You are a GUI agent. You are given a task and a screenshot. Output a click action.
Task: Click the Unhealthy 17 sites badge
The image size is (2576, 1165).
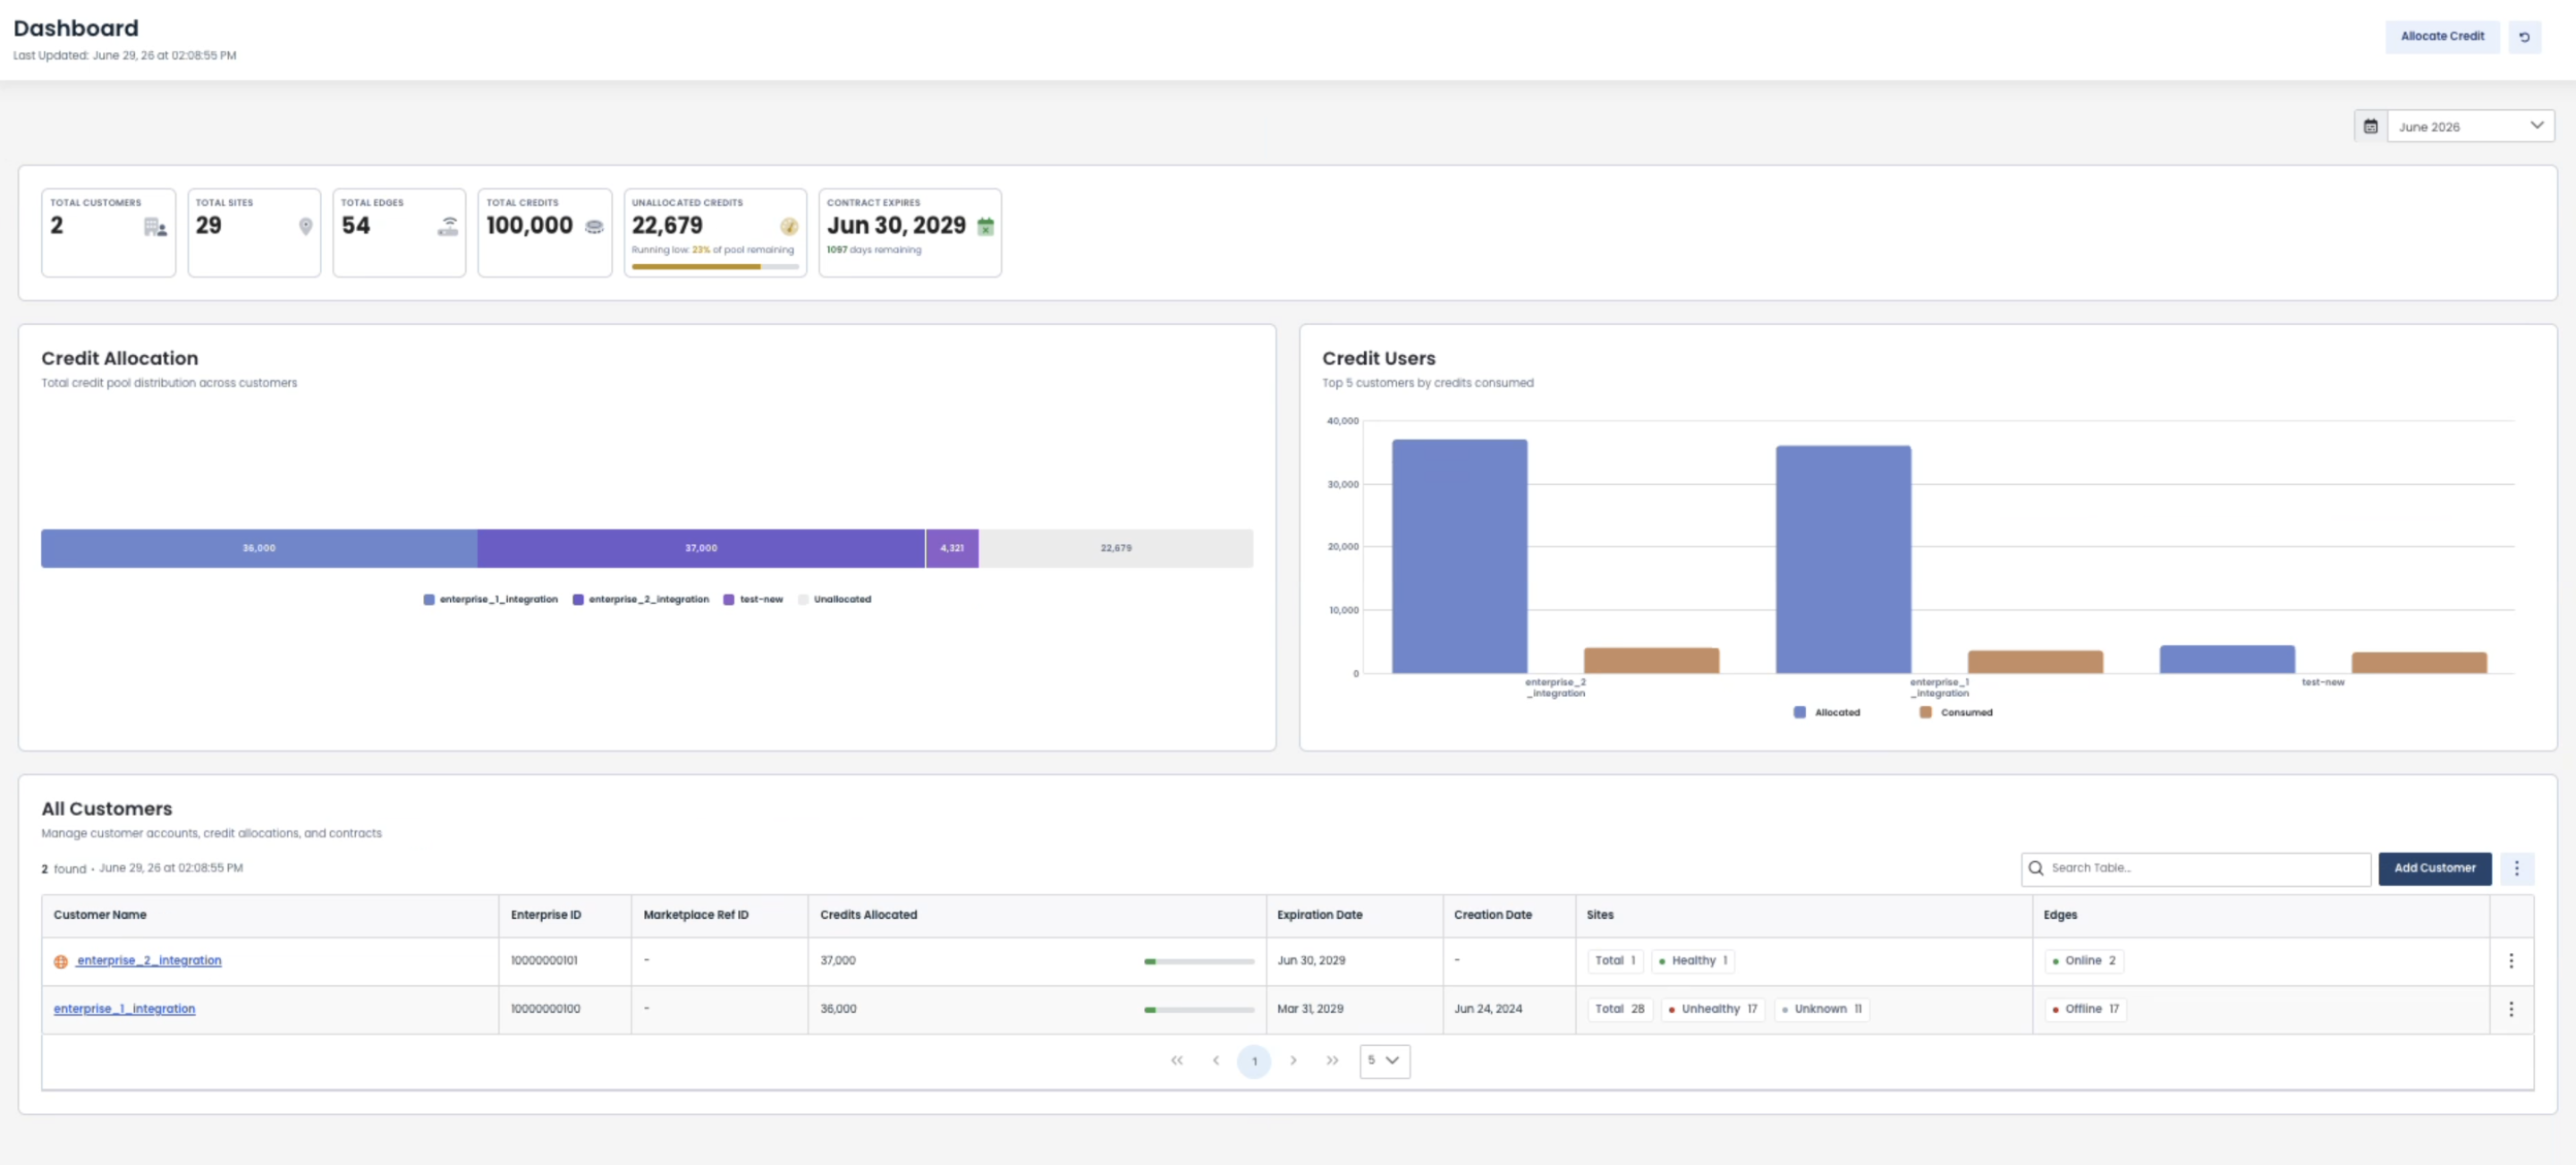[x=1713, y=1009]
